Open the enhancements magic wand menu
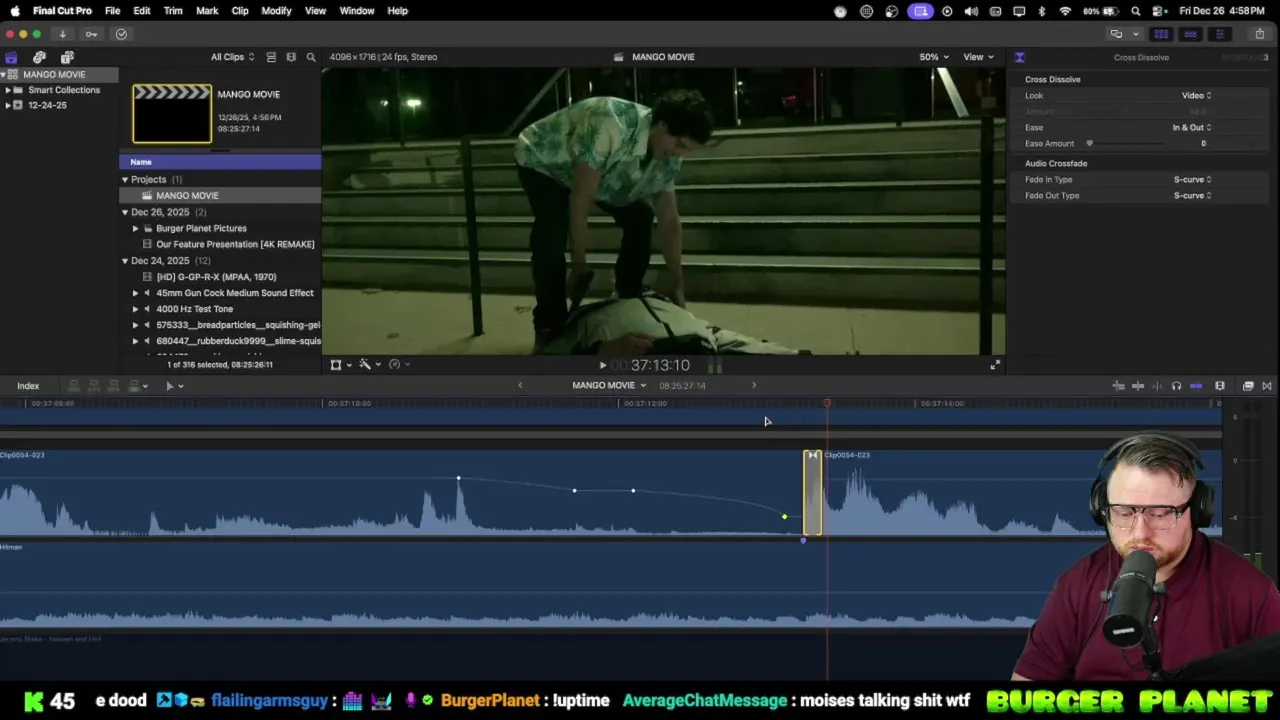Screen dimensions: 1280x720 [369, 365]
